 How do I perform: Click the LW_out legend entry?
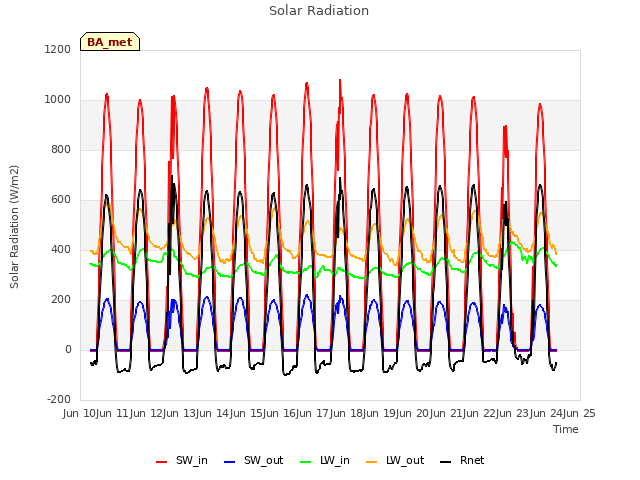tap(395, 460)
